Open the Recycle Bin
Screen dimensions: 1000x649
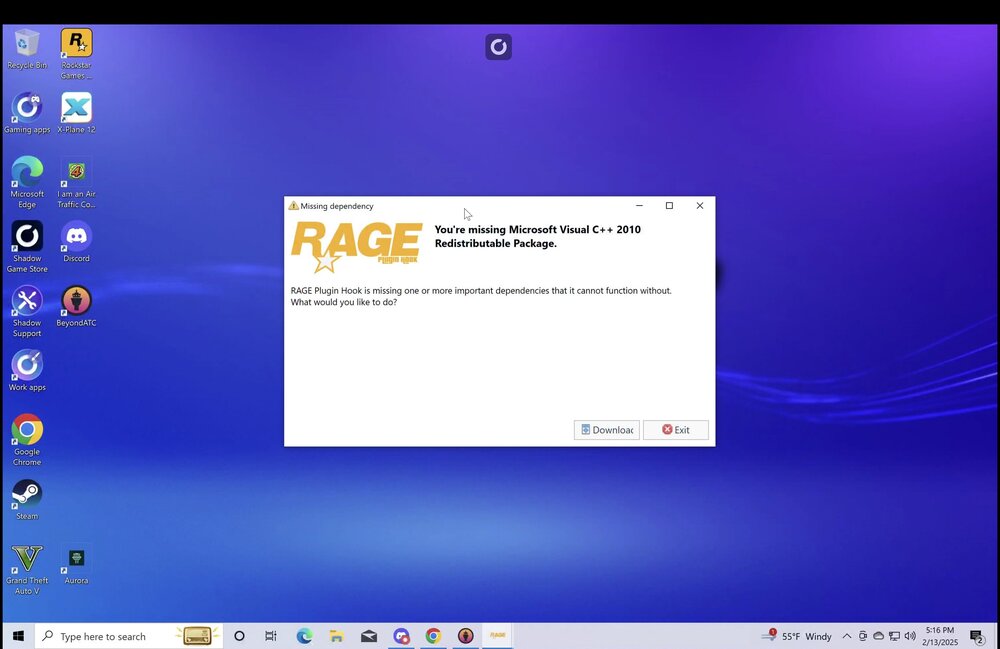coord(27,42)
